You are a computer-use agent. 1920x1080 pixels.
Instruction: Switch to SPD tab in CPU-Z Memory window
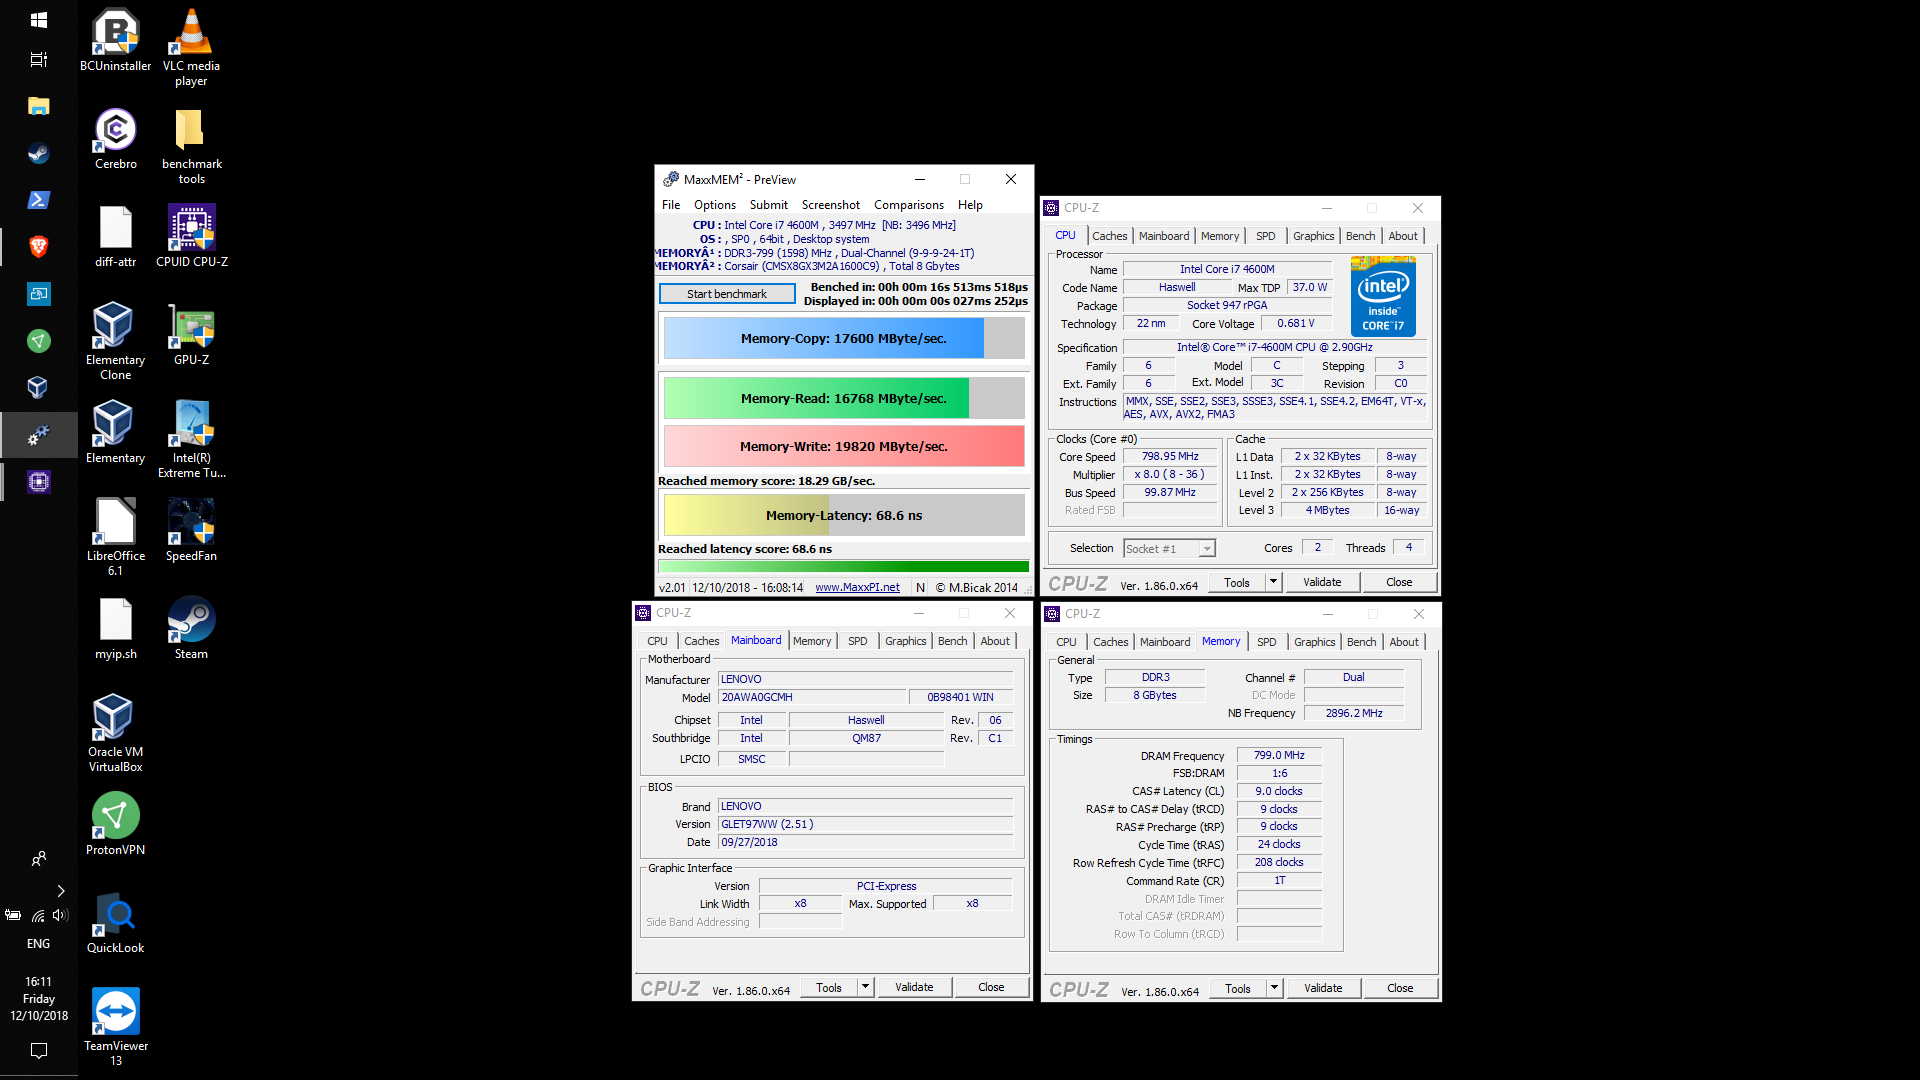[x=1267, y=642]
